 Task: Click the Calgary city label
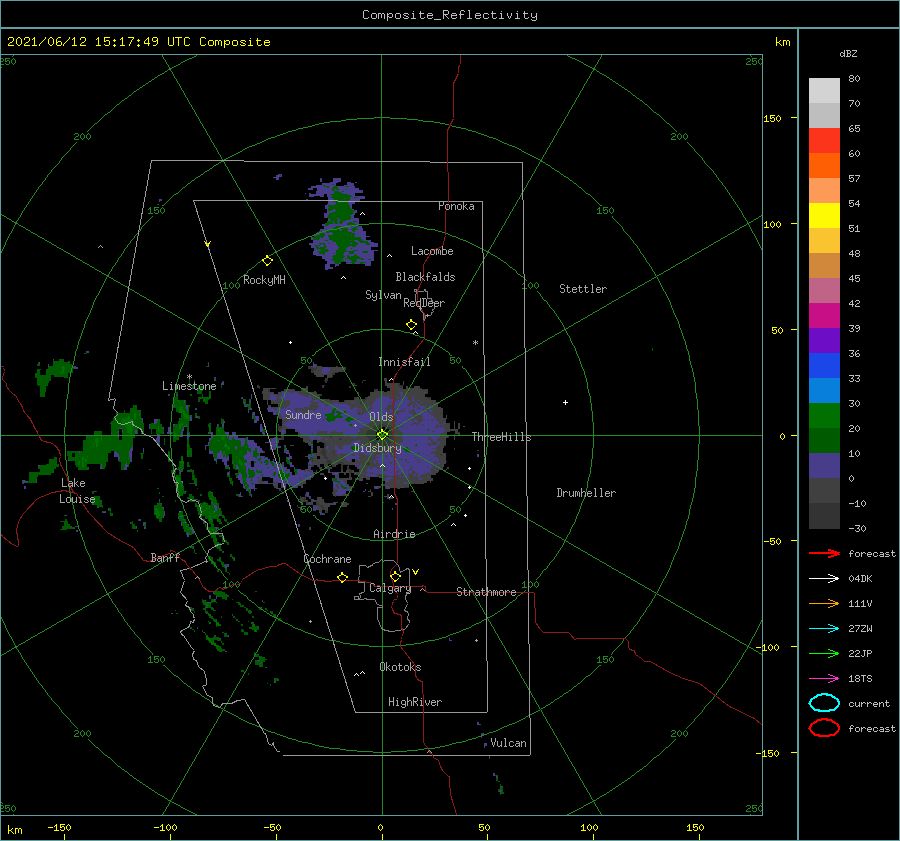pos(390,588)
